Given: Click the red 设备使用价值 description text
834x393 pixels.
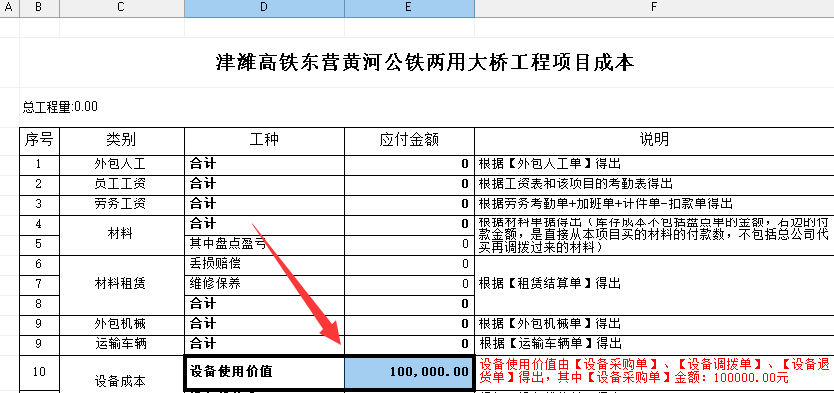Looking at the screenshot, I should point(655,371).
